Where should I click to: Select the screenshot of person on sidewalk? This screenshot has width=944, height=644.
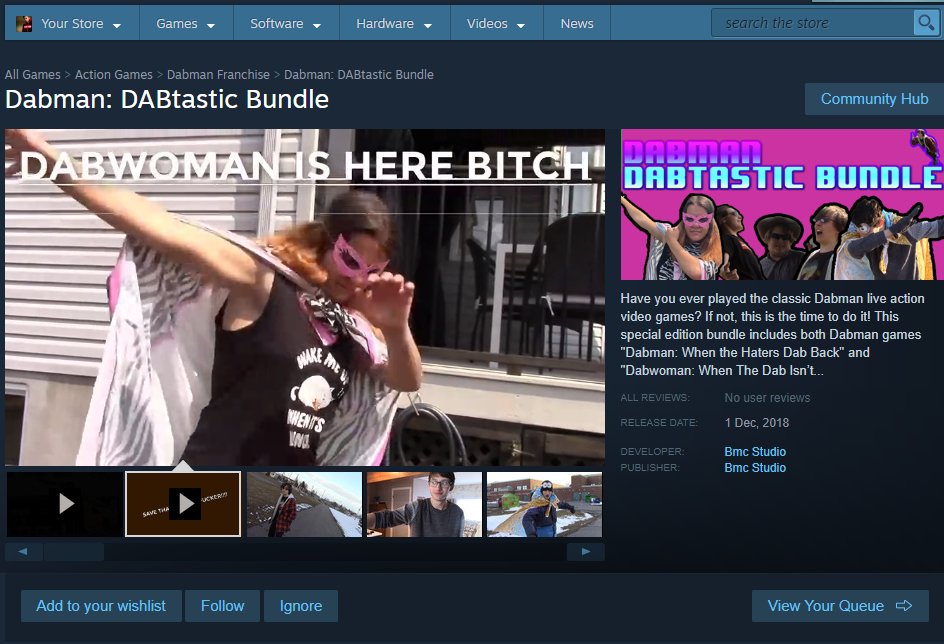point(304,504)
